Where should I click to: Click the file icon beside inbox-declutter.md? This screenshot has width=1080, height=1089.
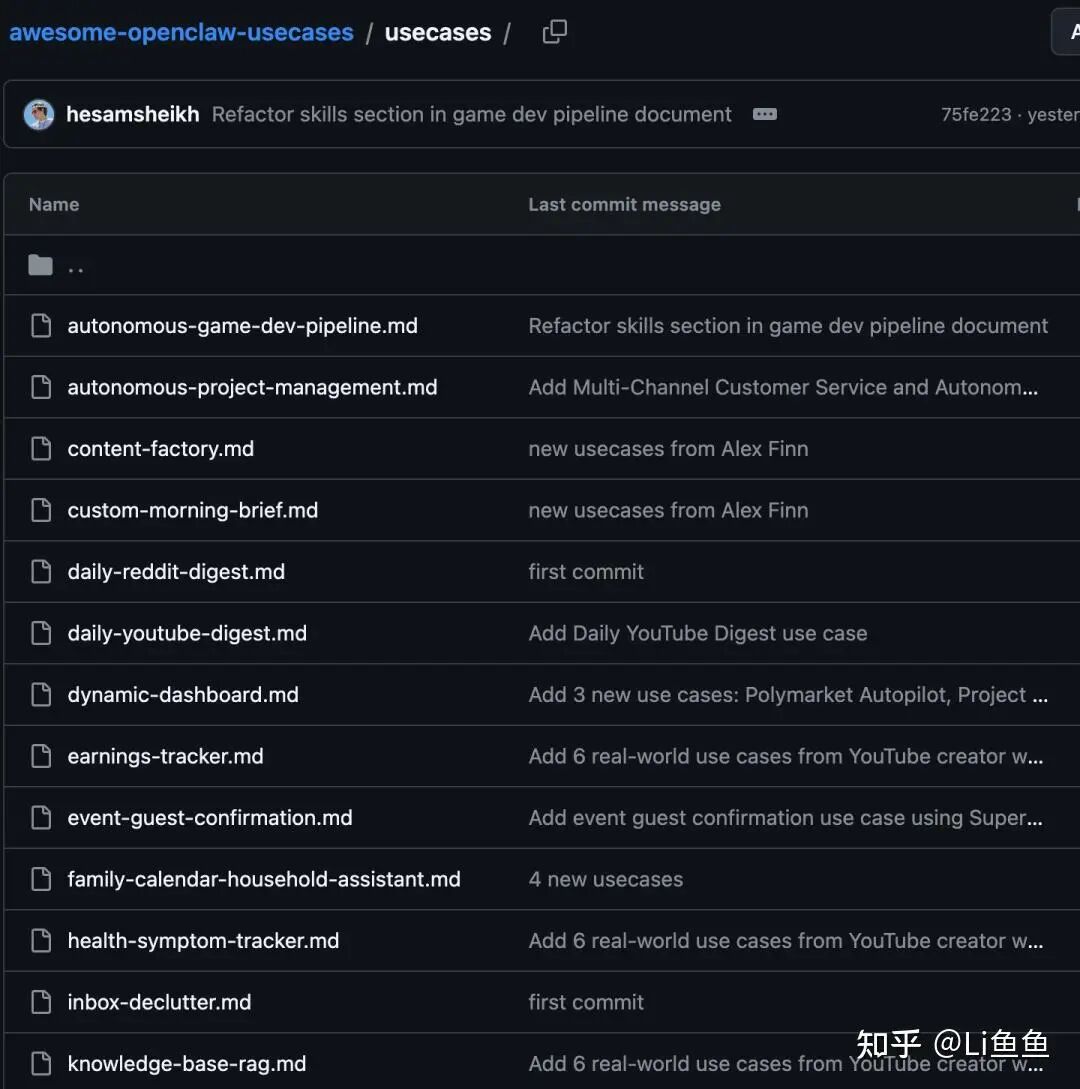click(x=40, y=1002)
